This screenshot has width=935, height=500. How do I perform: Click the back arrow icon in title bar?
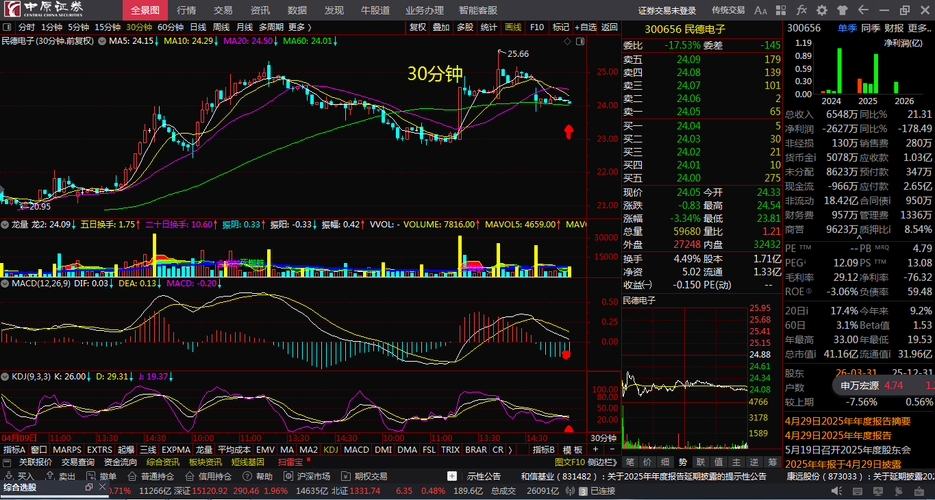pyautogui.click(x=862, y=10)
